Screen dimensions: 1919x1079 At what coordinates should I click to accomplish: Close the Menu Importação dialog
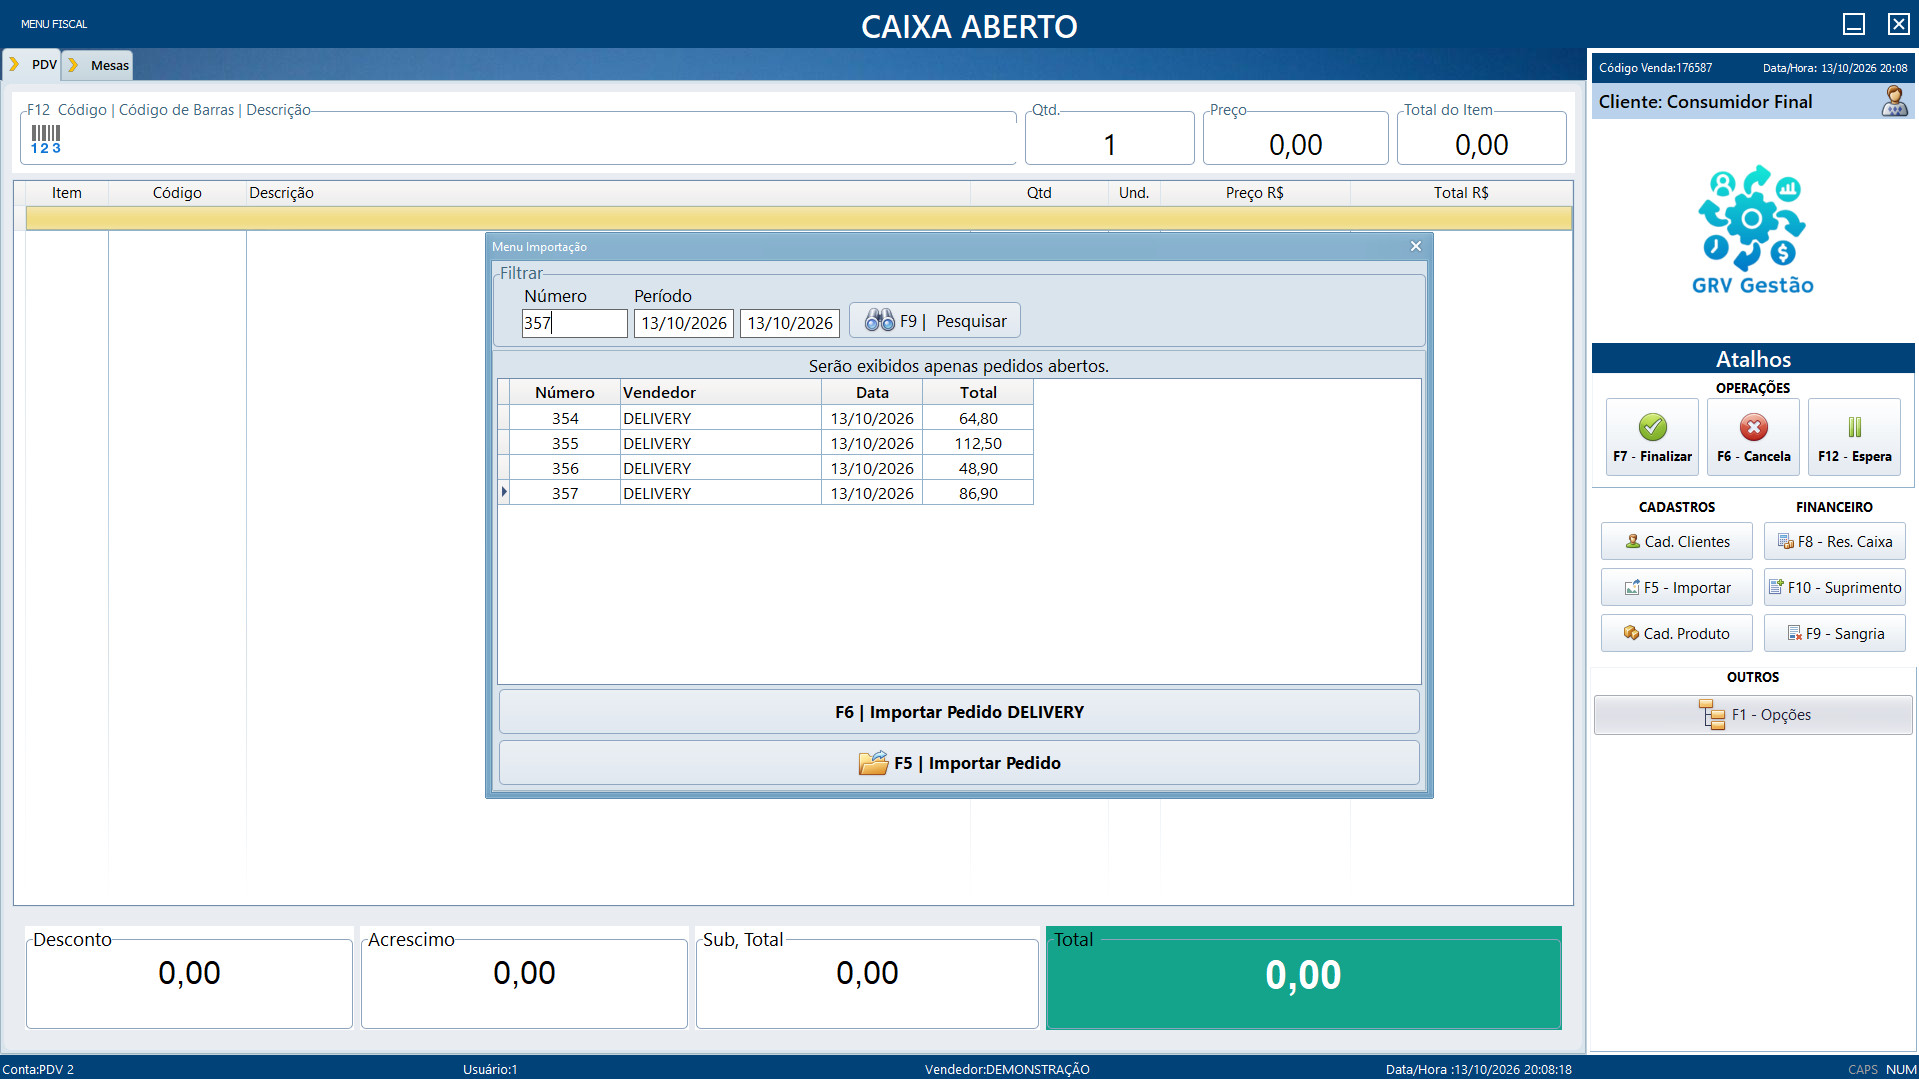click(1415, 246)
